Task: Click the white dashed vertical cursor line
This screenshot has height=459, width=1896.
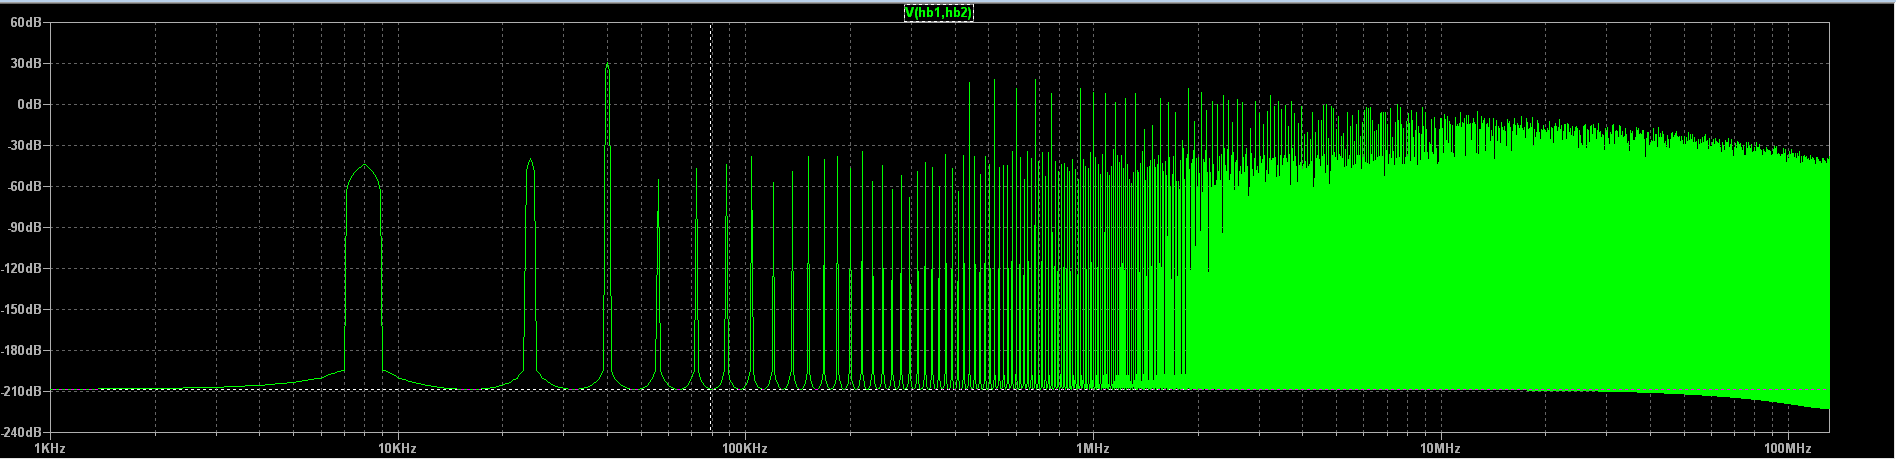Action: point(711,250)
